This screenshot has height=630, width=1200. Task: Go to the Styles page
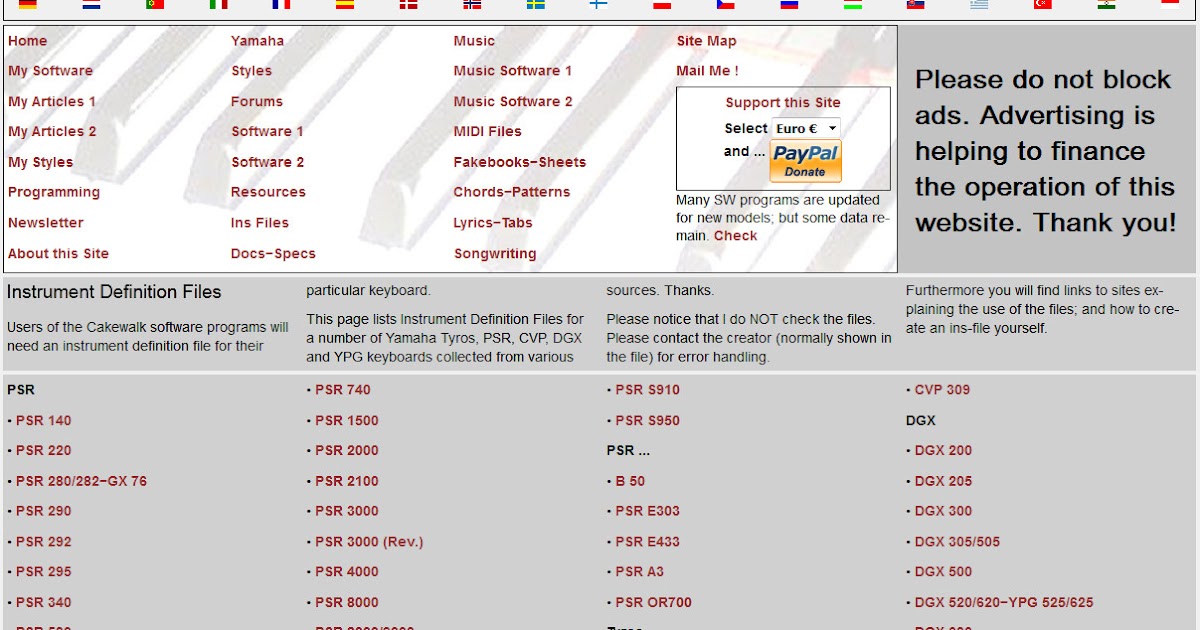tap(251, 71)
